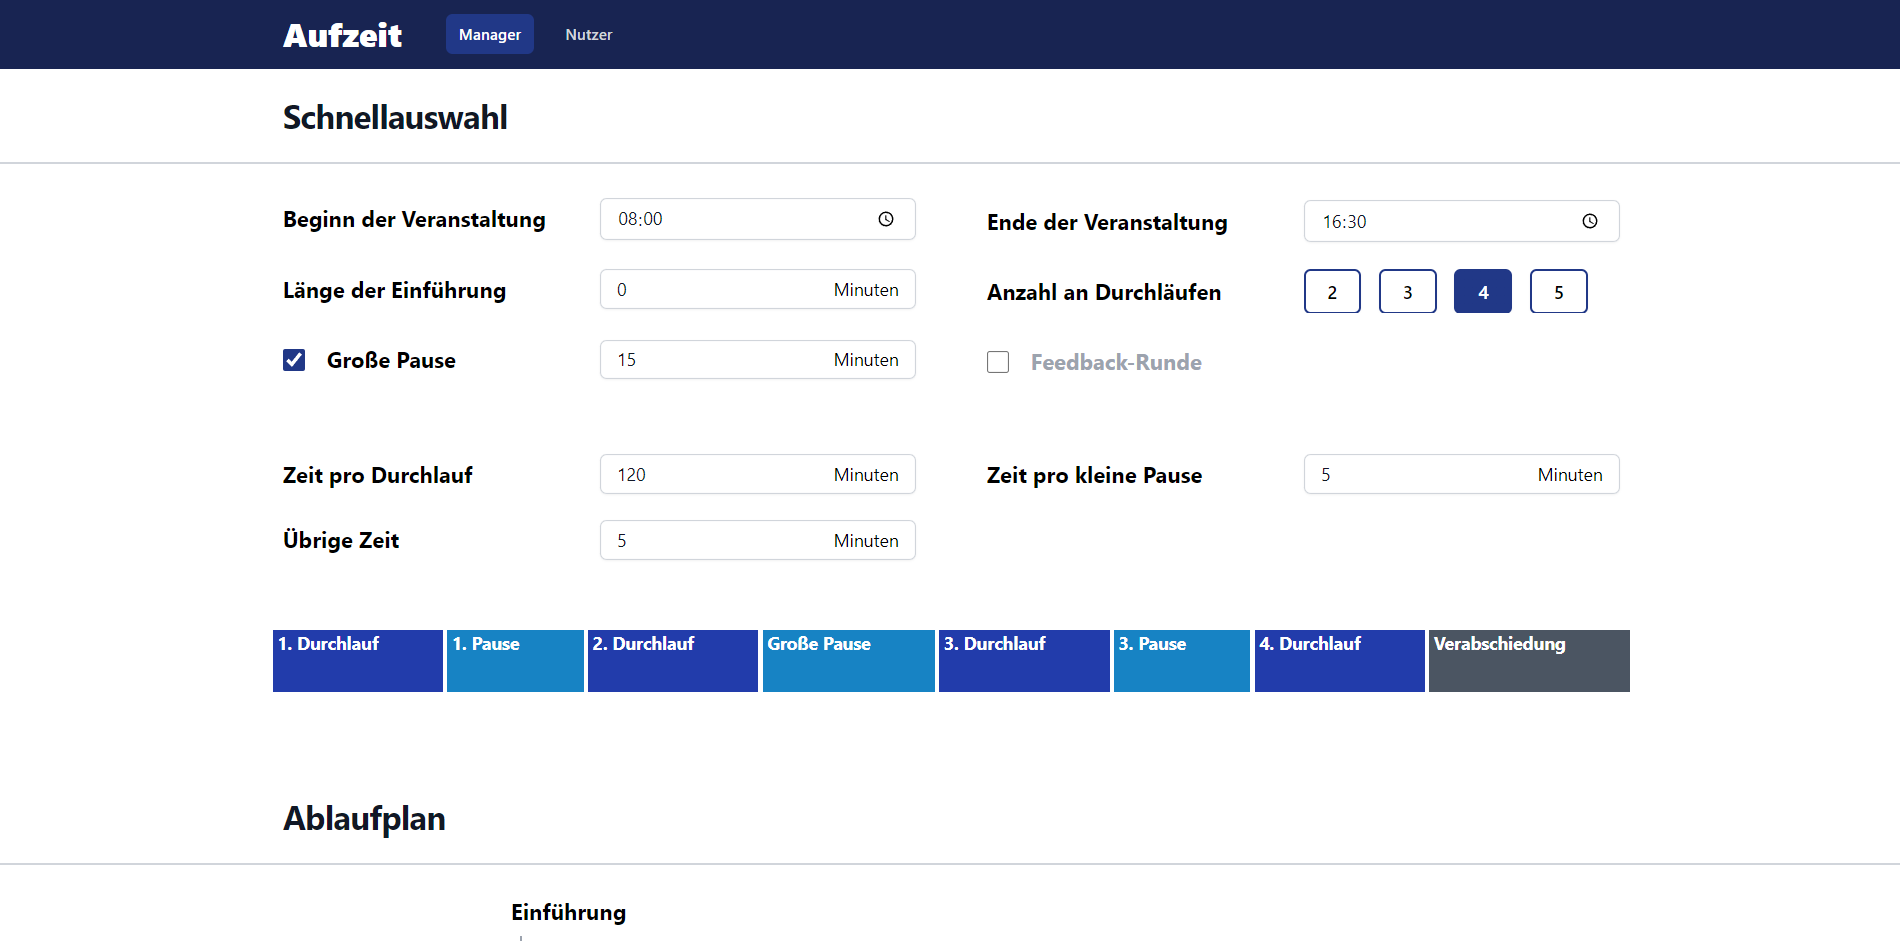Select the 1. Durchlauf timeline segment
The height and width of the screenshot is (941, 1900).
(357, 660)
